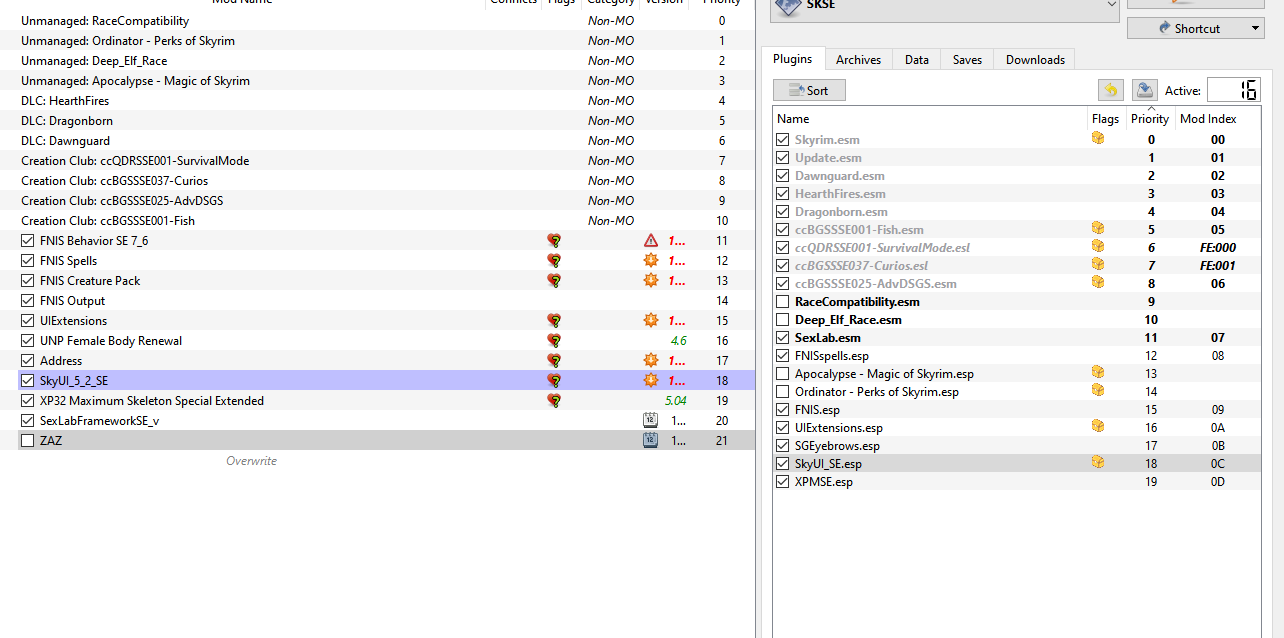Open the SKSE executable dropdown

click(1112, 6)
